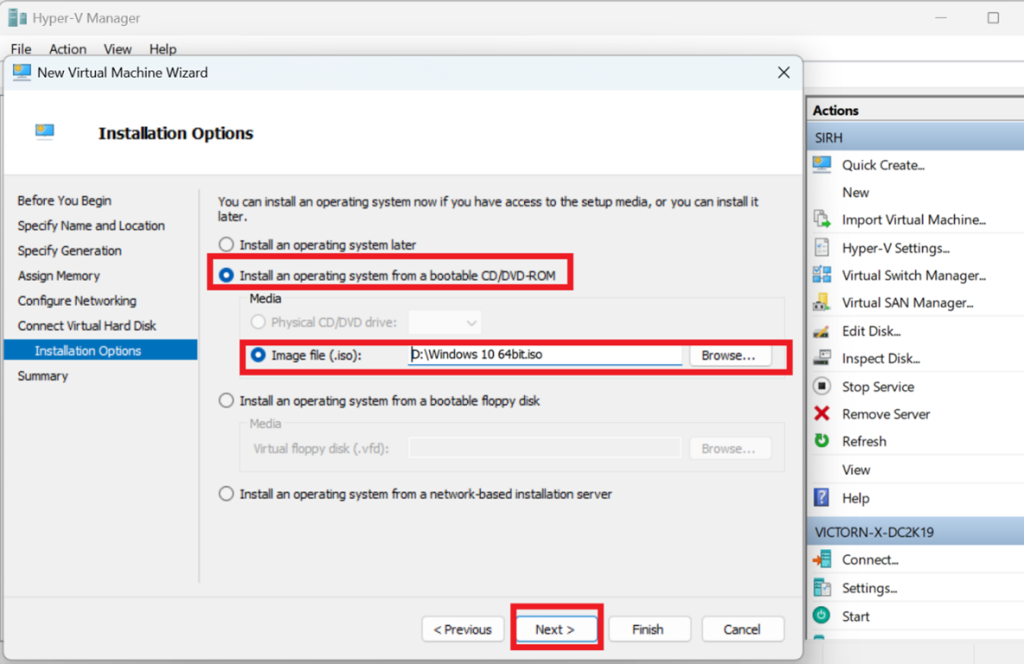The width and height of the screenshot is (1024, 664).
Task: Click the Virtual Switch Manager icon
Action: (822, 275)
